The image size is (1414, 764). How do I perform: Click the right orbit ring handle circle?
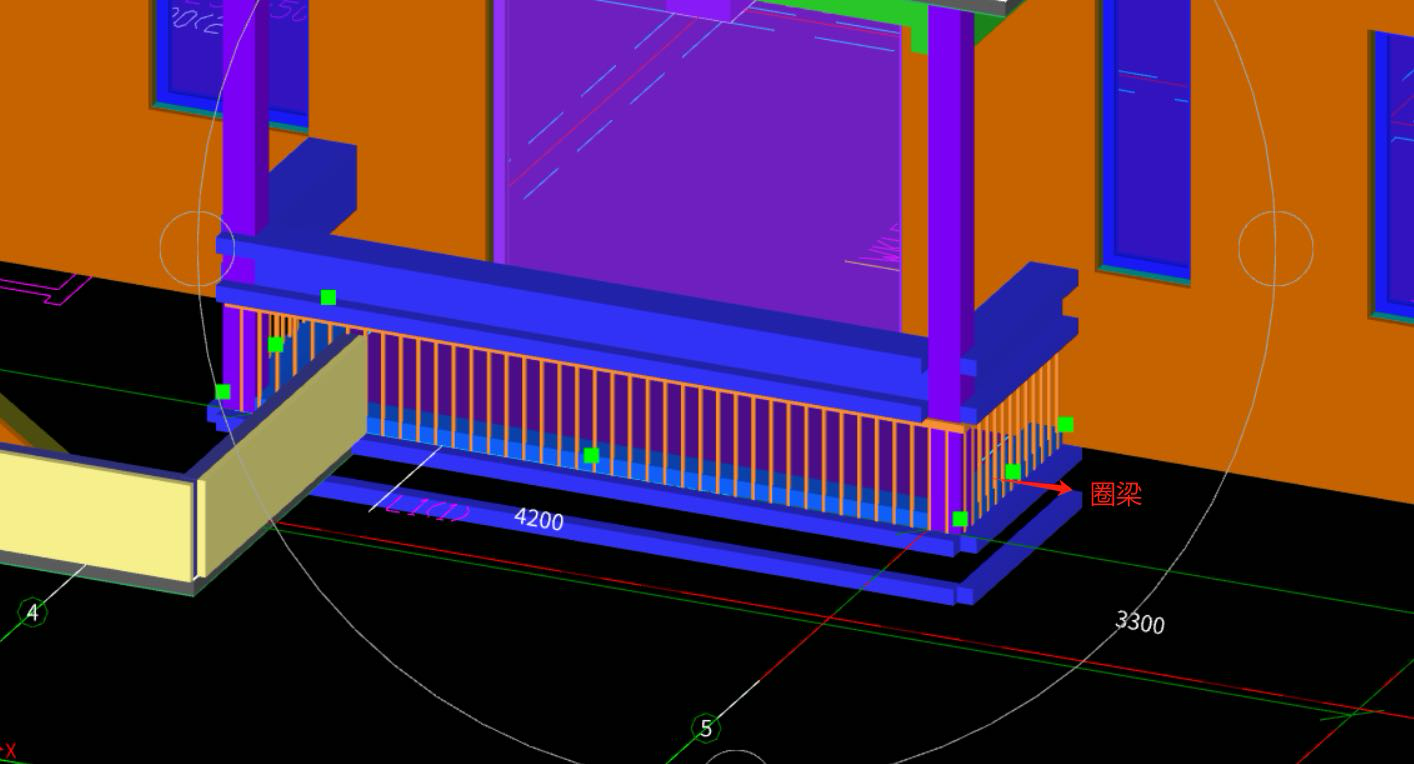pyautogui.click(x=1276, y=247)
